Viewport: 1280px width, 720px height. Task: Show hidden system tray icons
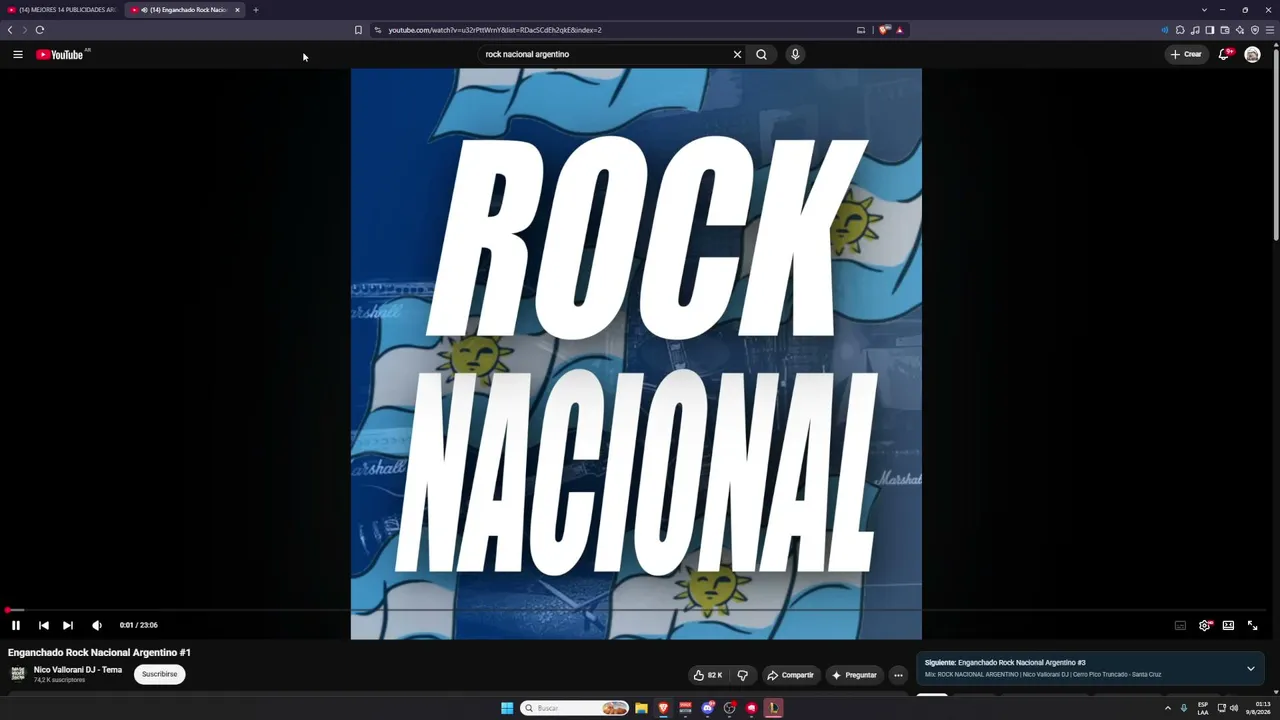[x=1168, y=708]
